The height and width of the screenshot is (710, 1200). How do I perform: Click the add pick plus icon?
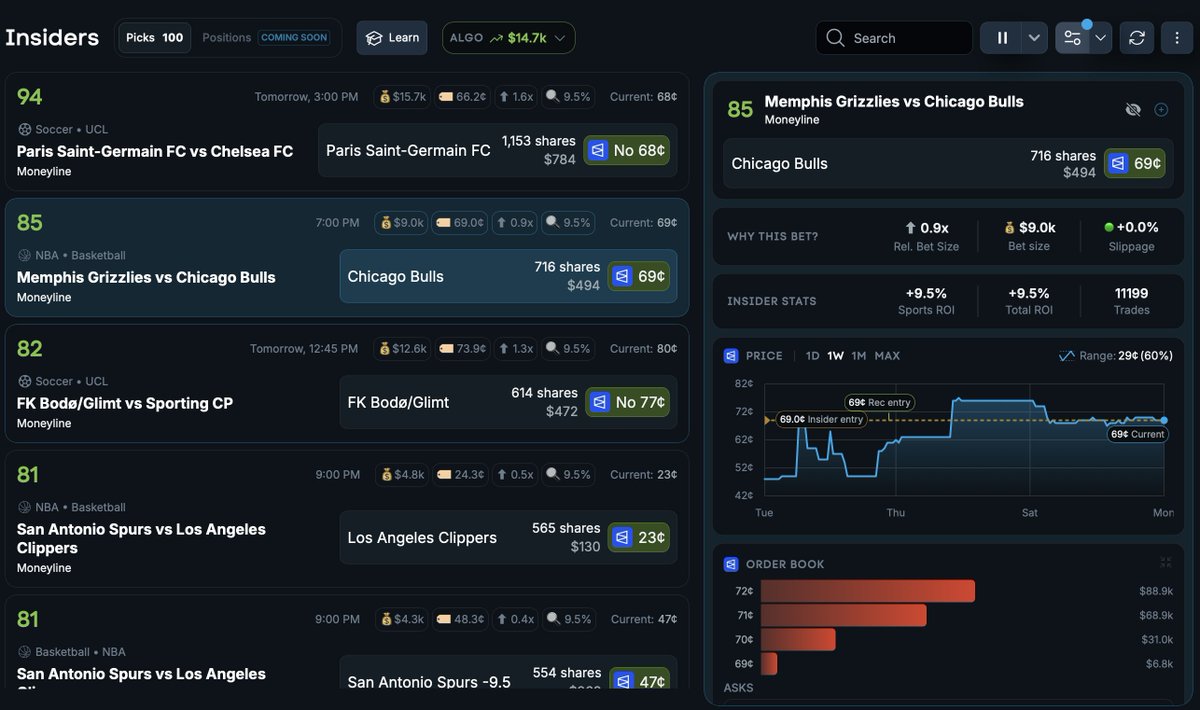click(1160, 110)
